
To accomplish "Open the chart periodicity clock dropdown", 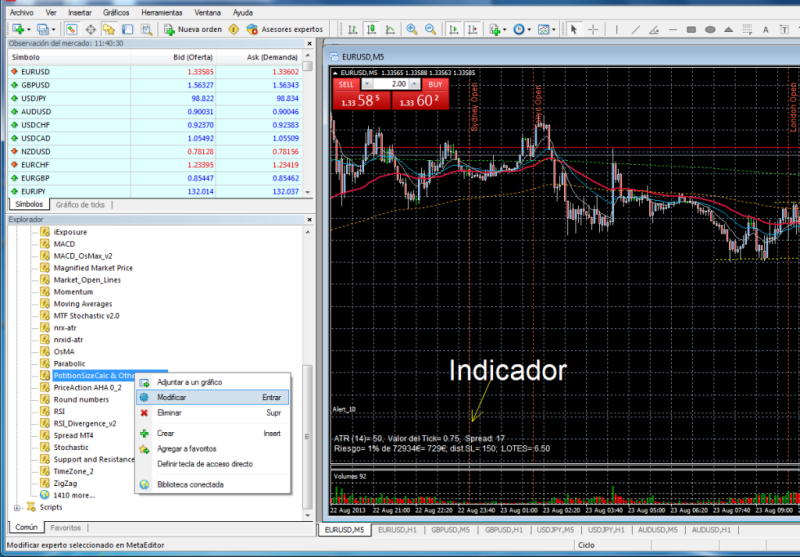I will click(521, 29).
